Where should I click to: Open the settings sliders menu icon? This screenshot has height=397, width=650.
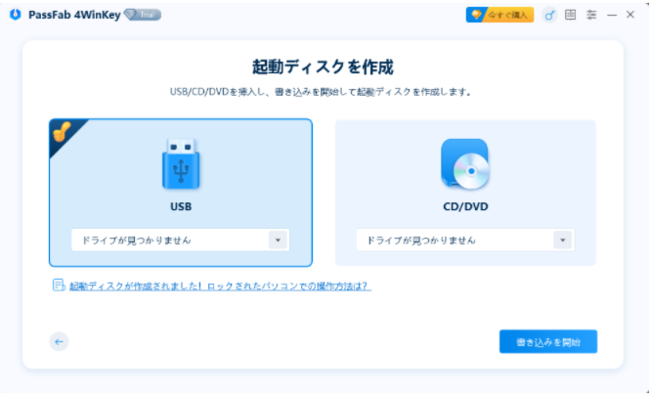coord(592,15)
